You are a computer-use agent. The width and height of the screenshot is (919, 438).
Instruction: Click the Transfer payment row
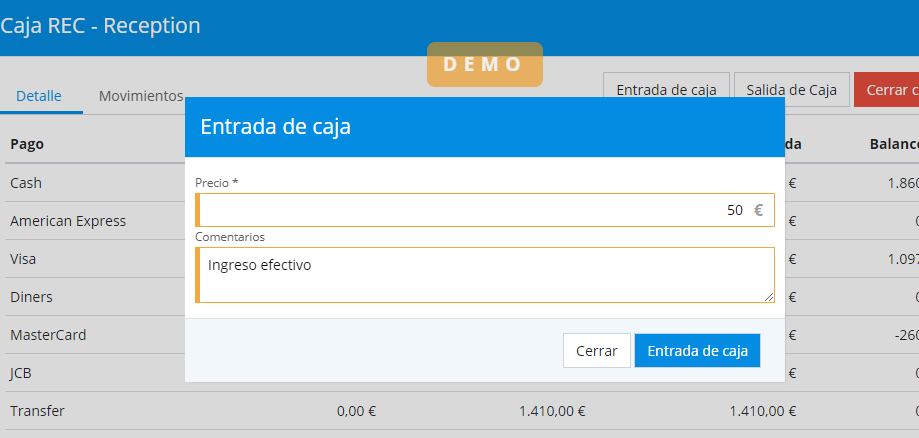point(37,411)
